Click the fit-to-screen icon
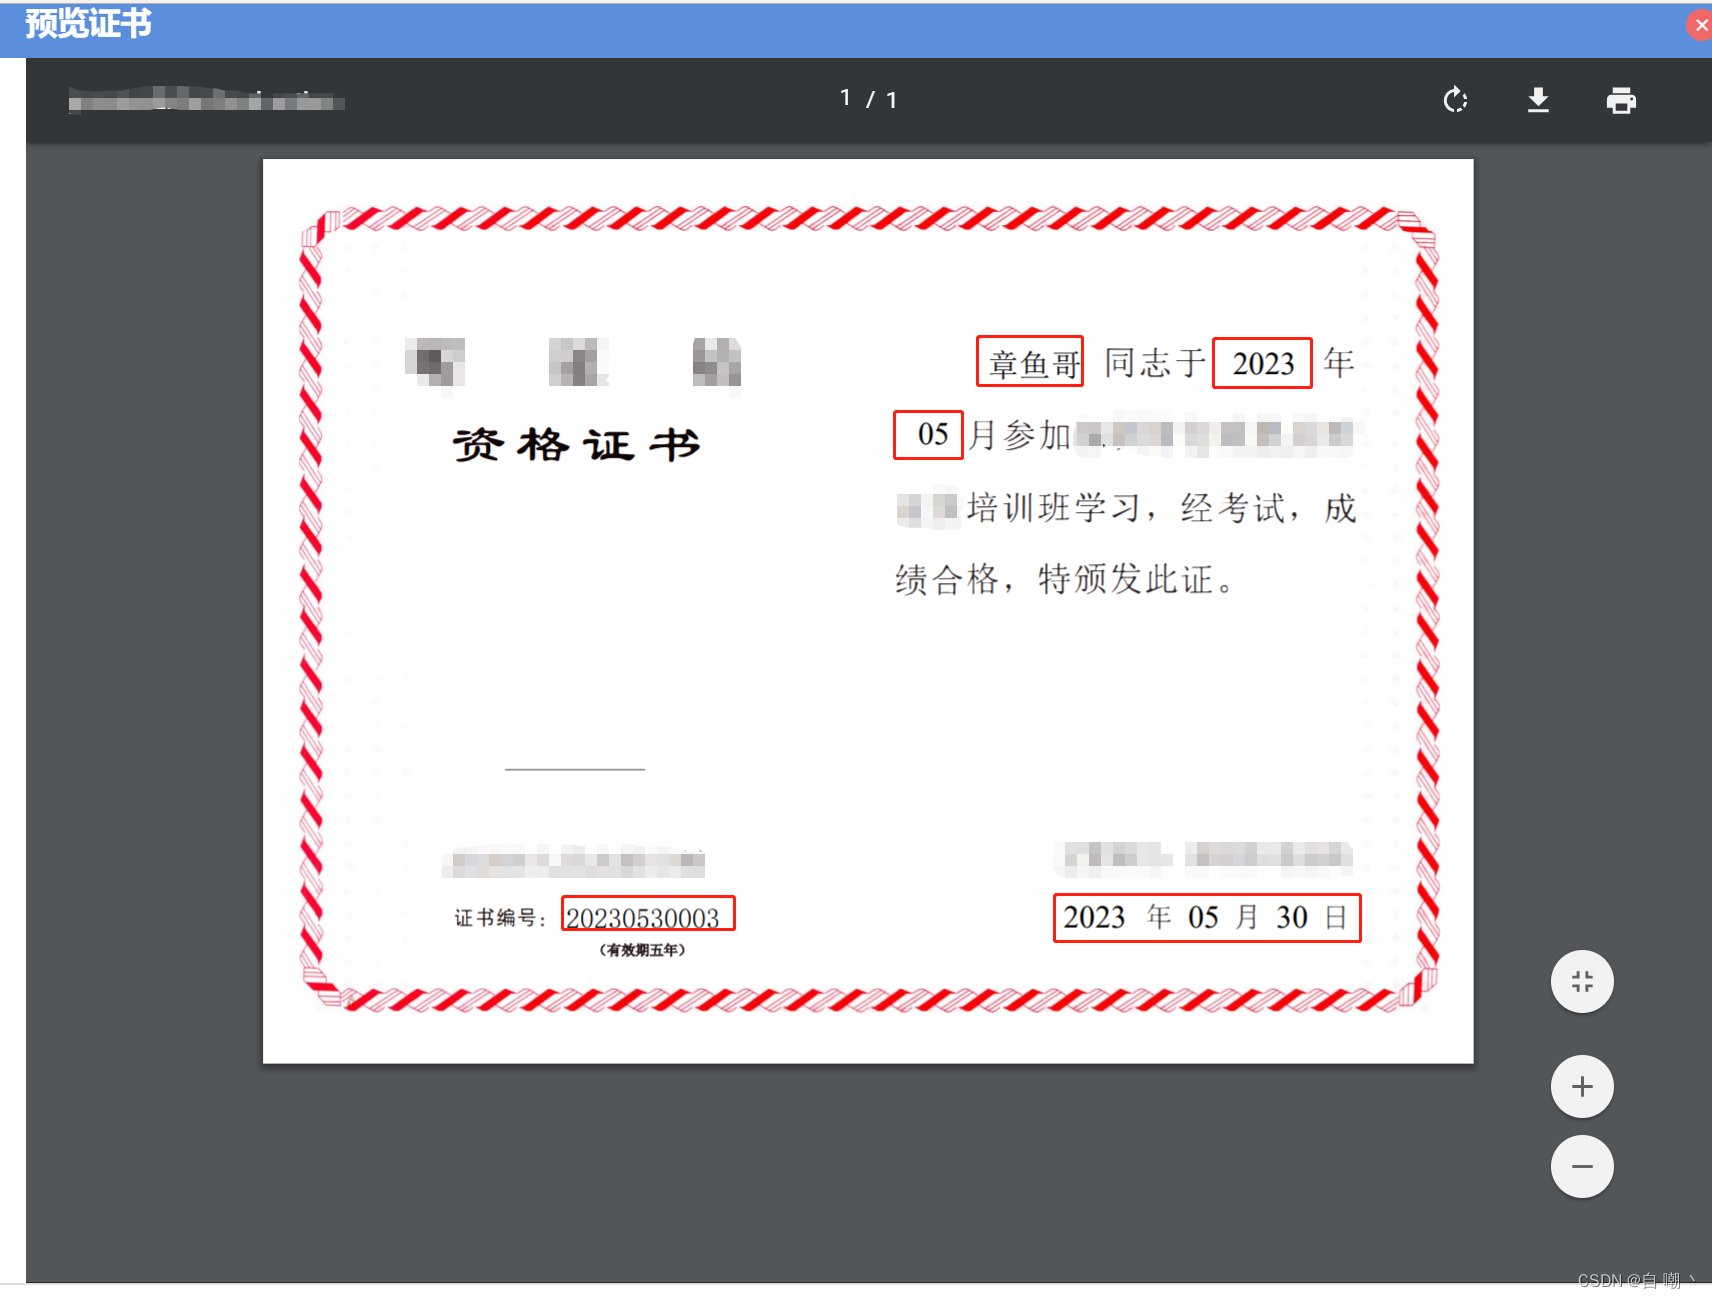1712x1299 pixels. tap(1581, 982)
